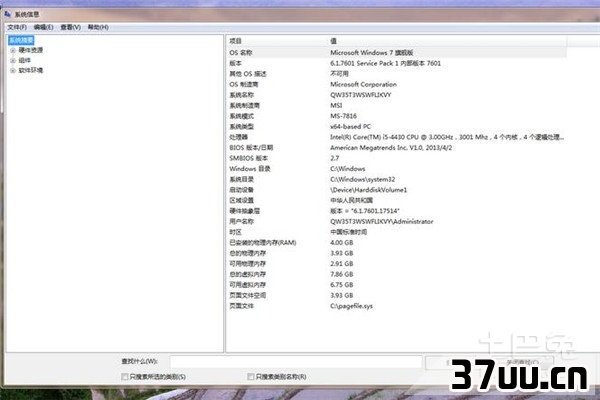Select the 其他 OS 描述 row
The width and height of the screenshot is (600, 400).
coord(396,74)
